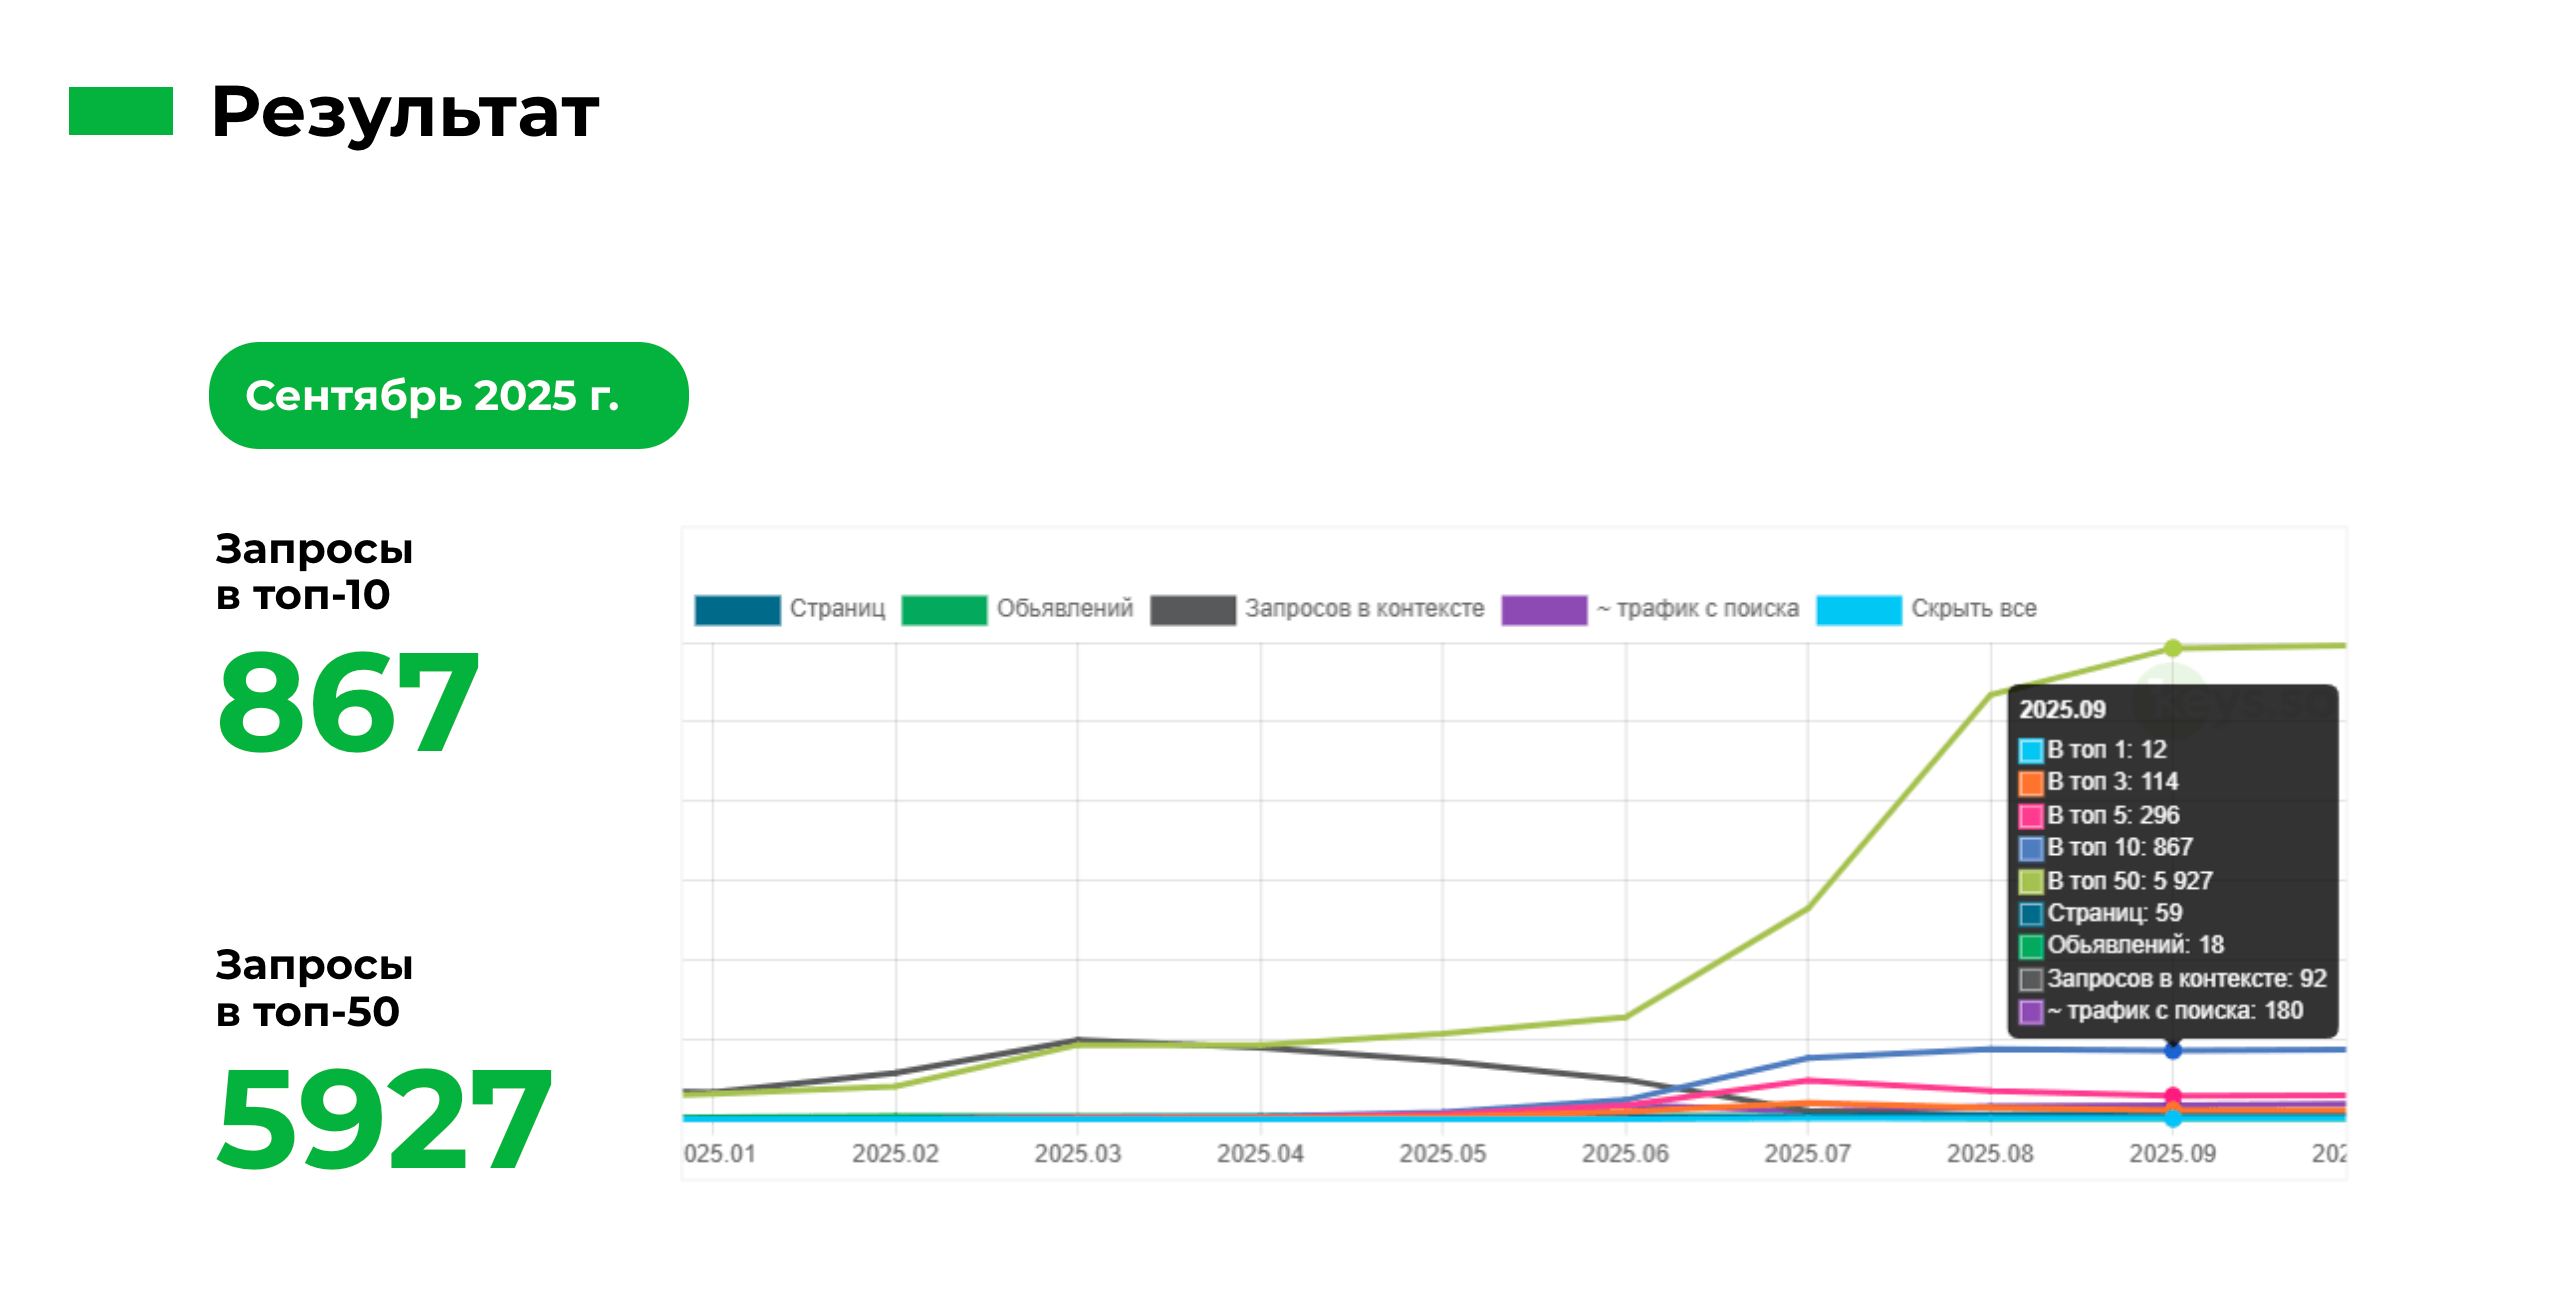
Task: Click the Объявлений legend text
Action: 1065,608
